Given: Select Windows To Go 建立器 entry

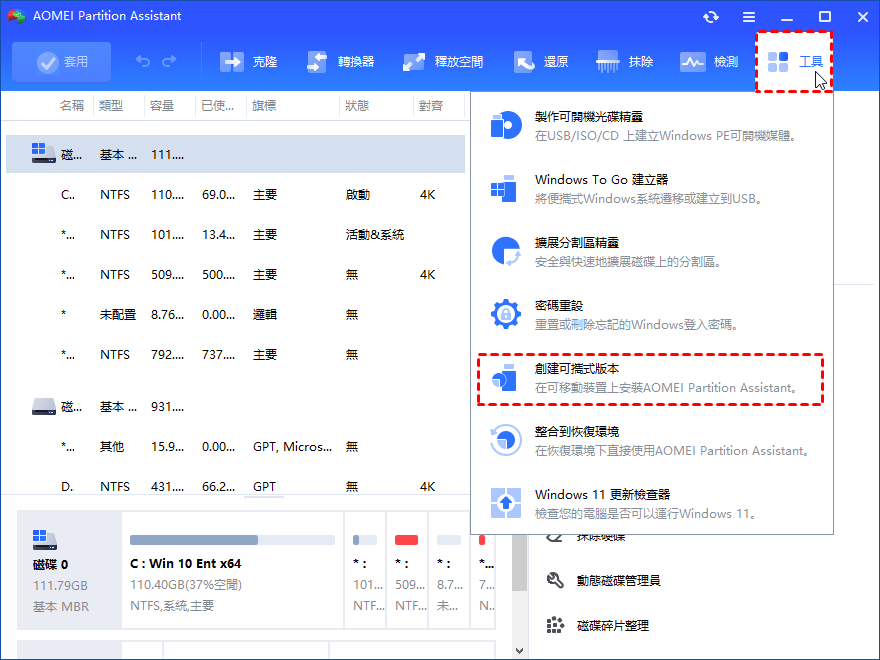Looking at the screenshot, I should [652, 189].
